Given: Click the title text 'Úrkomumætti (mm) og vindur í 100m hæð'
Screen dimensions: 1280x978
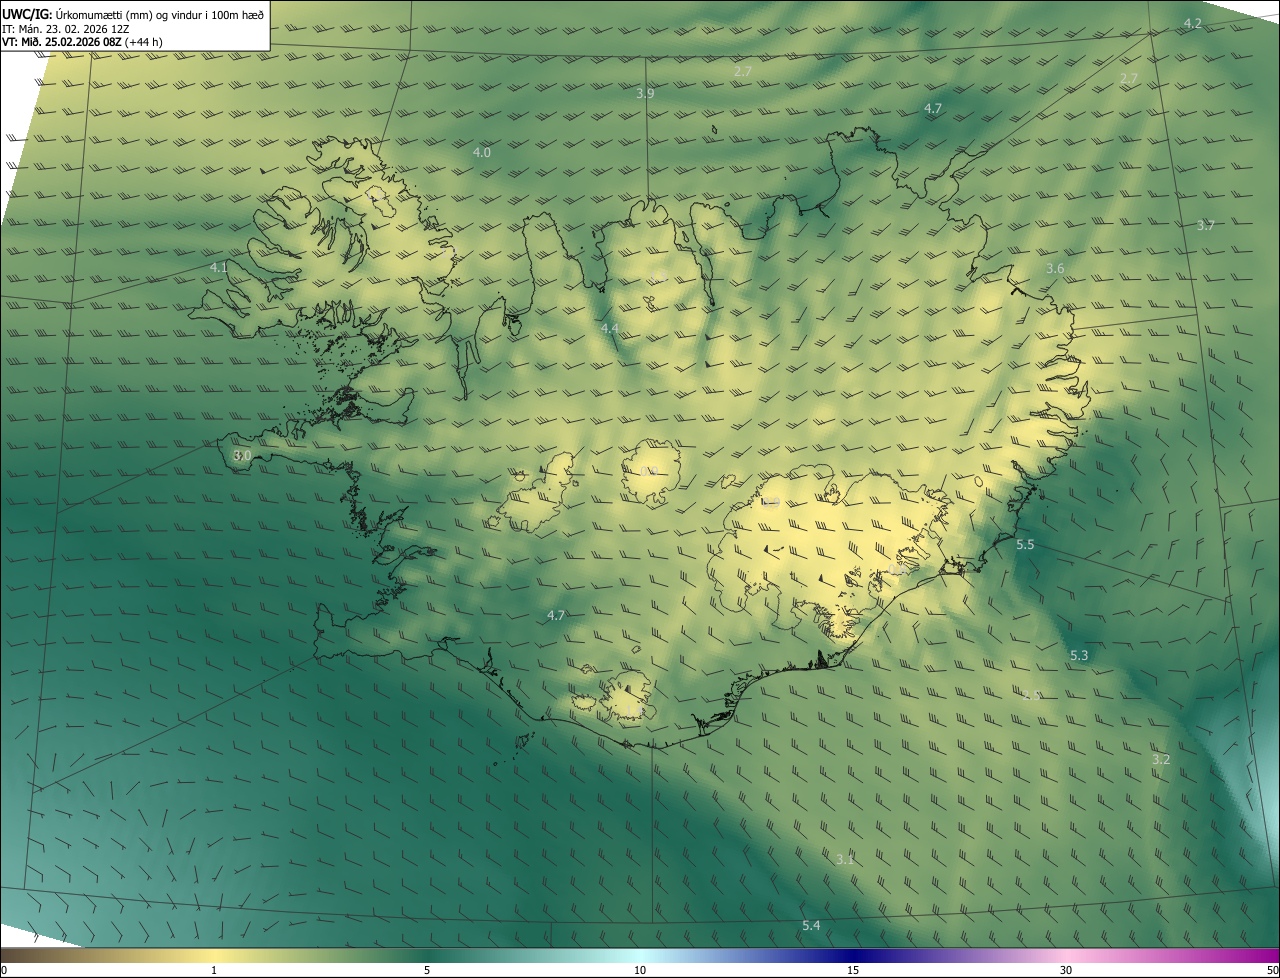Looking at the screenshot, I should click(160, 14).
